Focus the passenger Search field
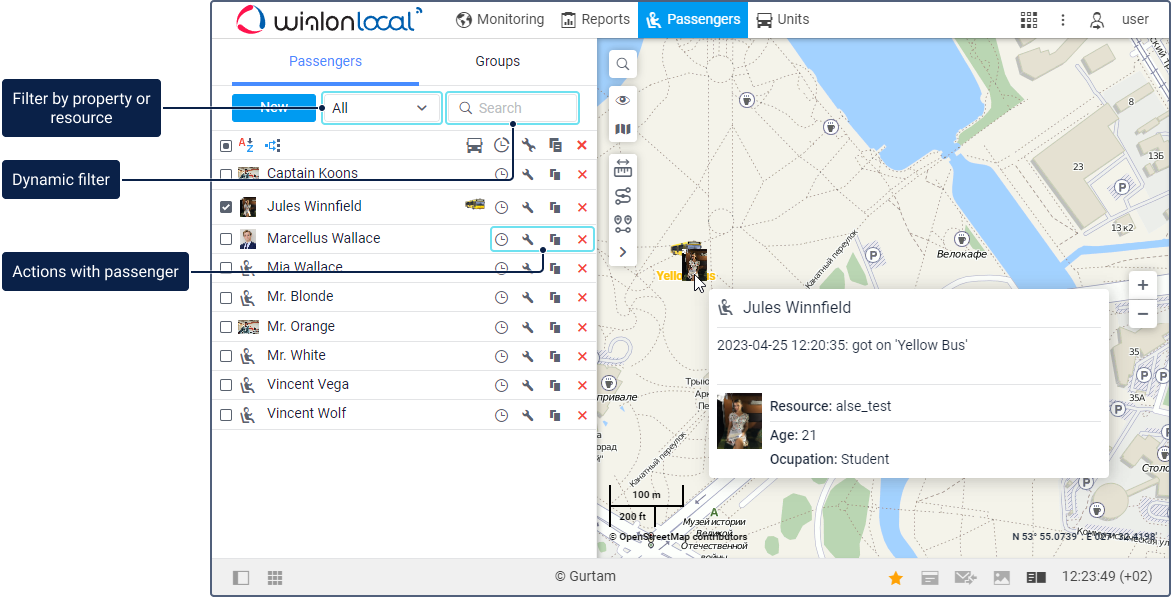Viewport: 1171px width, 597px height. pos(512,108)
